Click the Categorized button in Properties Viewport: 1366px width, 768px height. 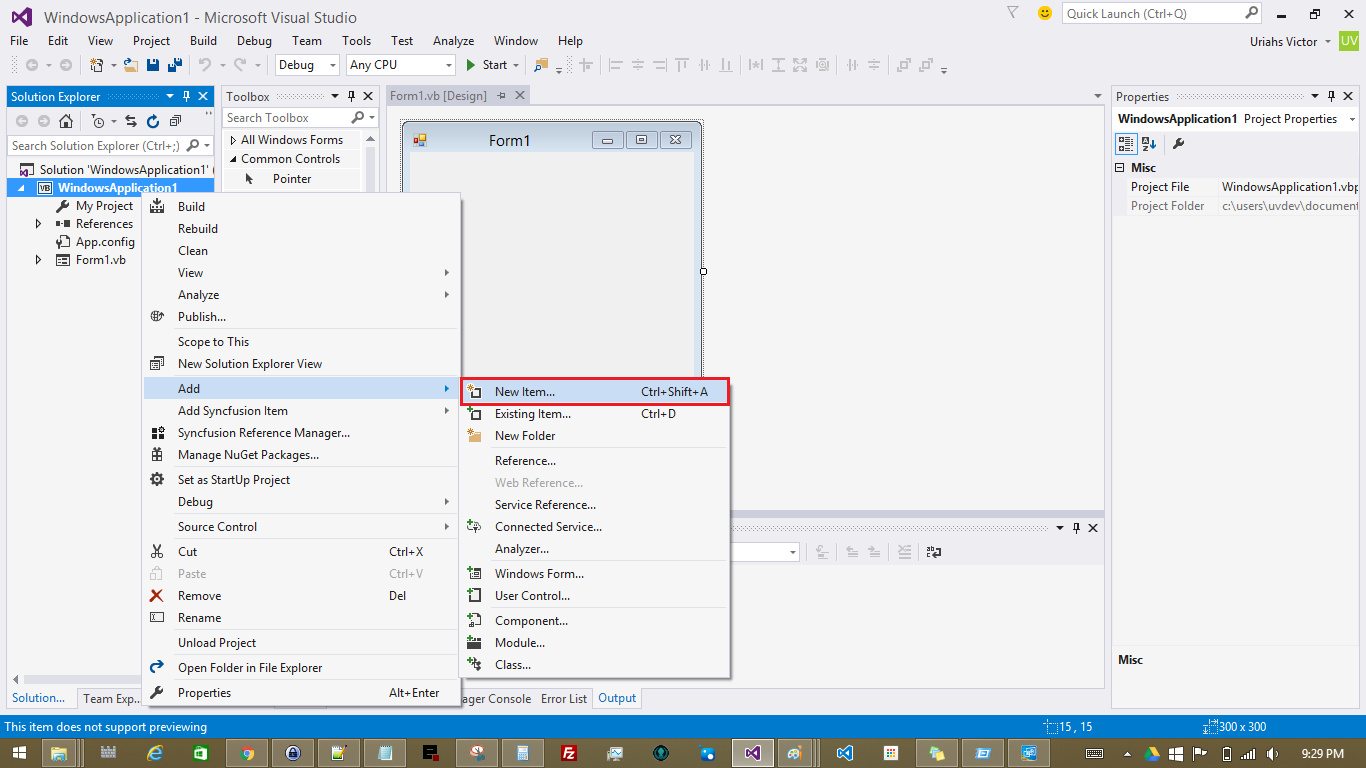tap(1126, 144)
